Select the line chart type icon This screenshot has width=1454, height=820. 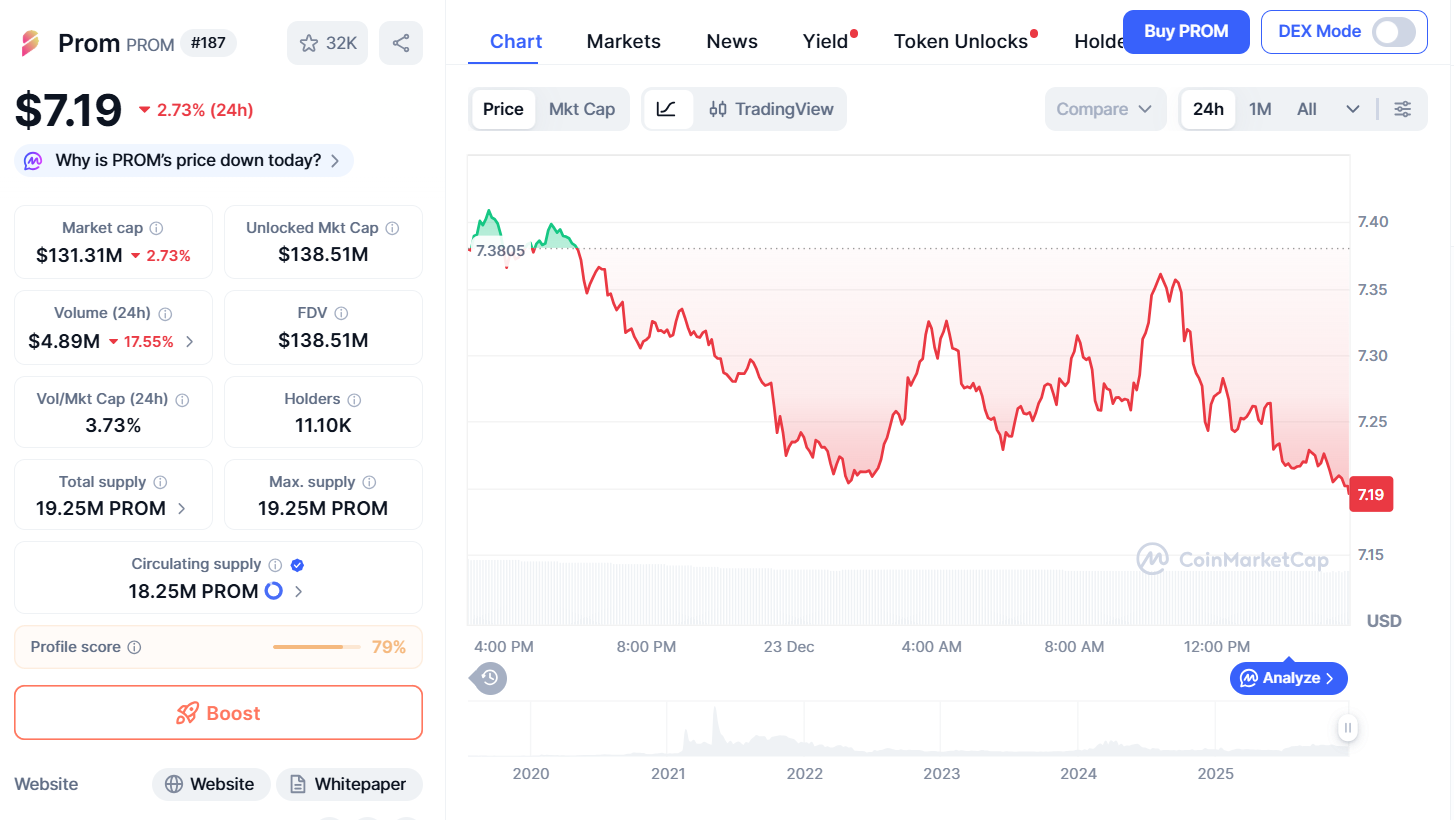pos(667,109)
